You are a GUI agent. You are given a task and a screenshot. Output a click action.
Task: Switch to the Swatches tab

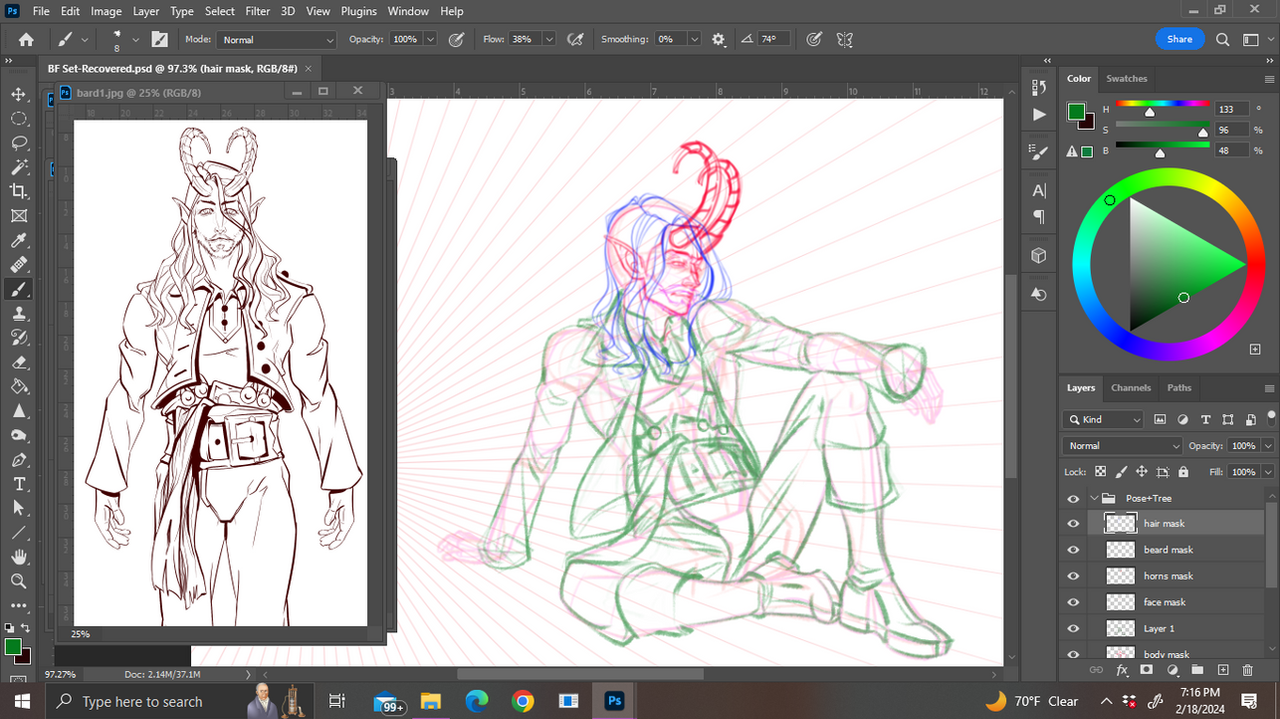[1127, 79]
